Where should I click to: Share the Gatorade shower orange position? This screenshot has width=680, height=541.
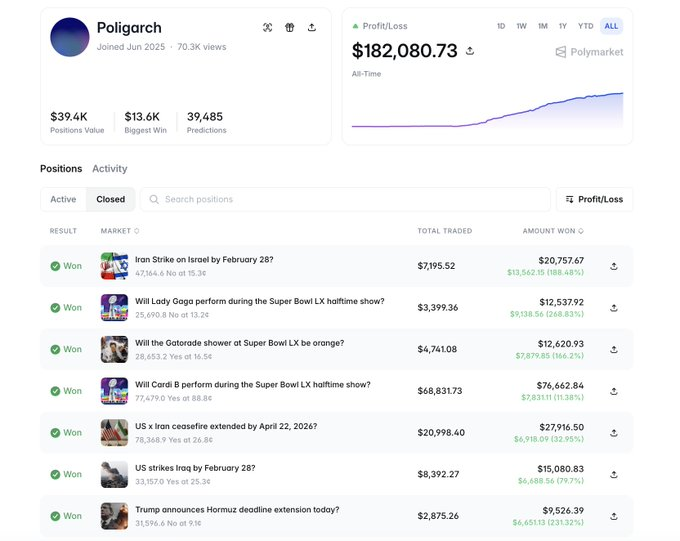[x=614, y=350]
